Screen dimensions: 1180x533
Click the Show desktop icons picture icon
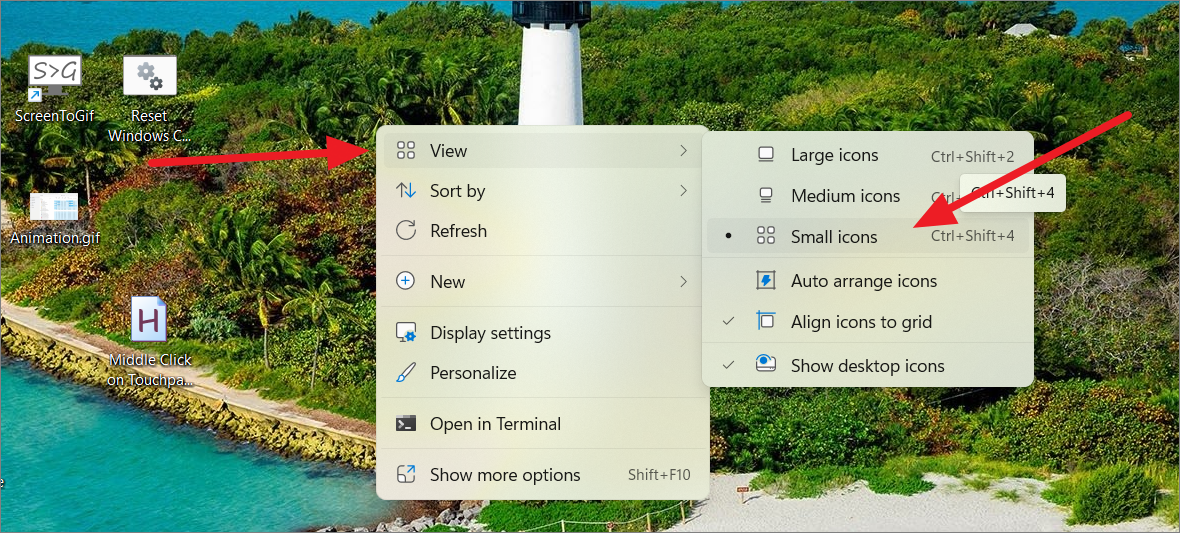tap(765, 364)
